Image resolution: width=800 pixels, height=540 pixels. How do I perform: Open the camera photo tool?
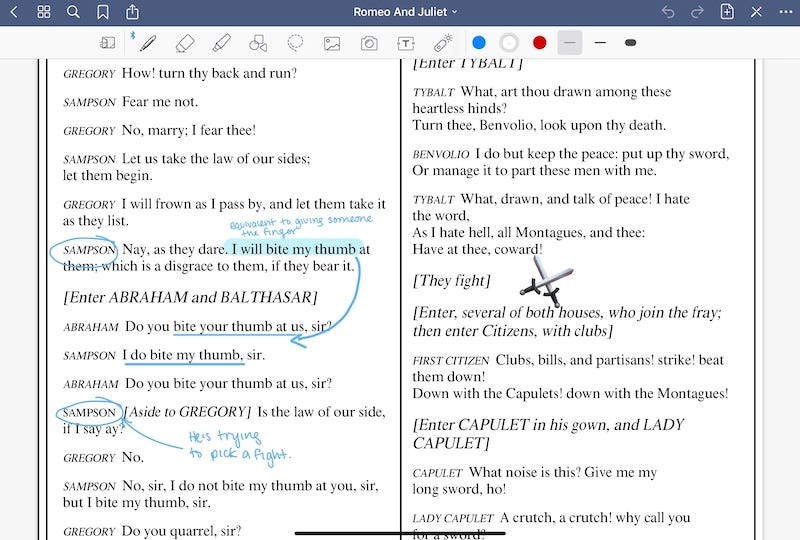tap(369, 43)
